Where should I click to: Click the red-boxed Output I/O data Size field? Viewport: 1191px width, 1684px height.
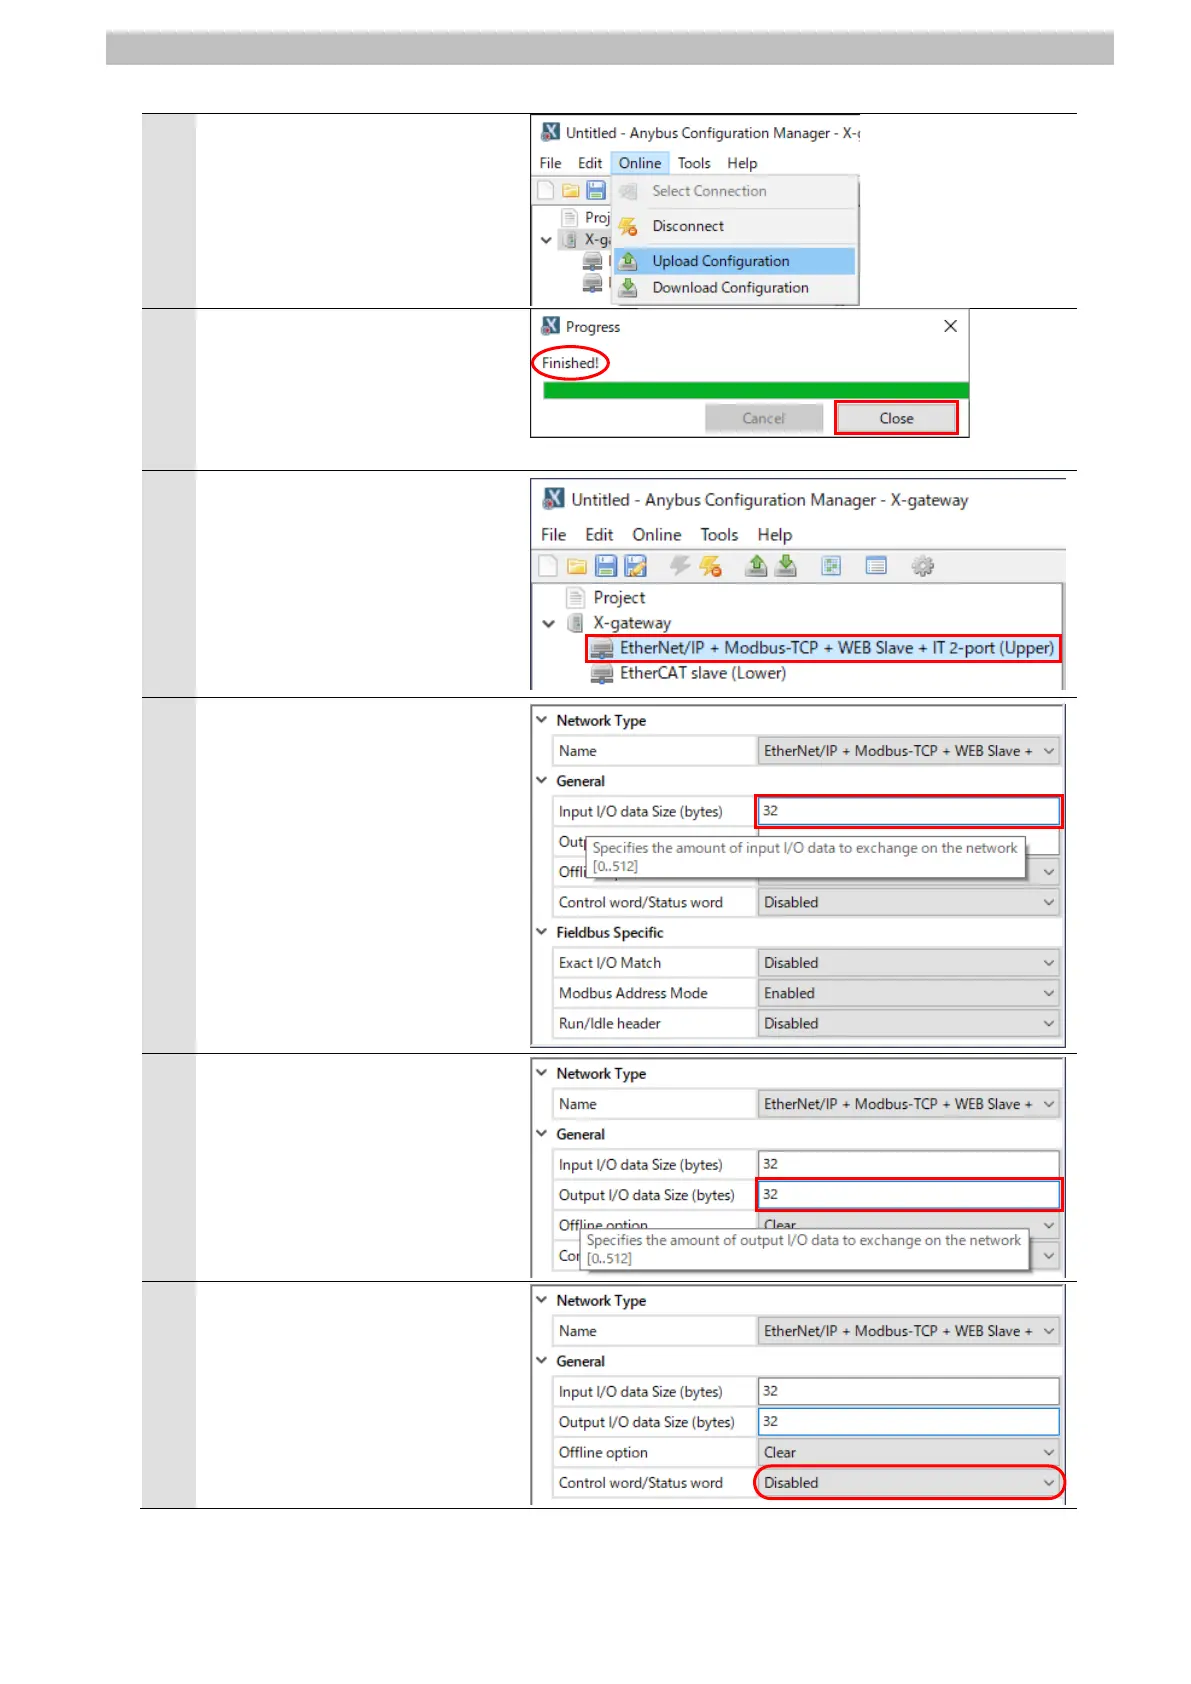908,1194
